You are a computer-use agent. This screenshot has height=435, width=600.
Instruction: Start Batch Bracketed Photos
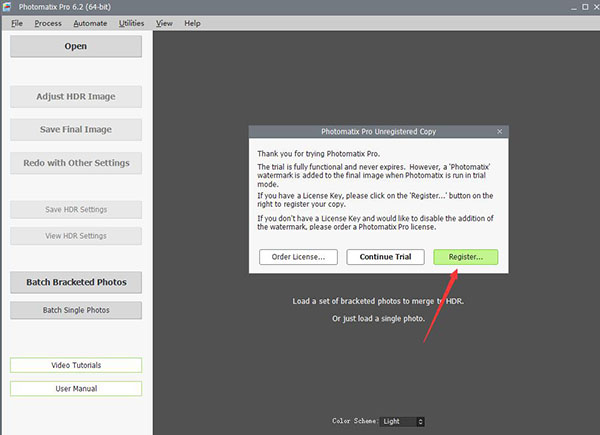point(76,282)
